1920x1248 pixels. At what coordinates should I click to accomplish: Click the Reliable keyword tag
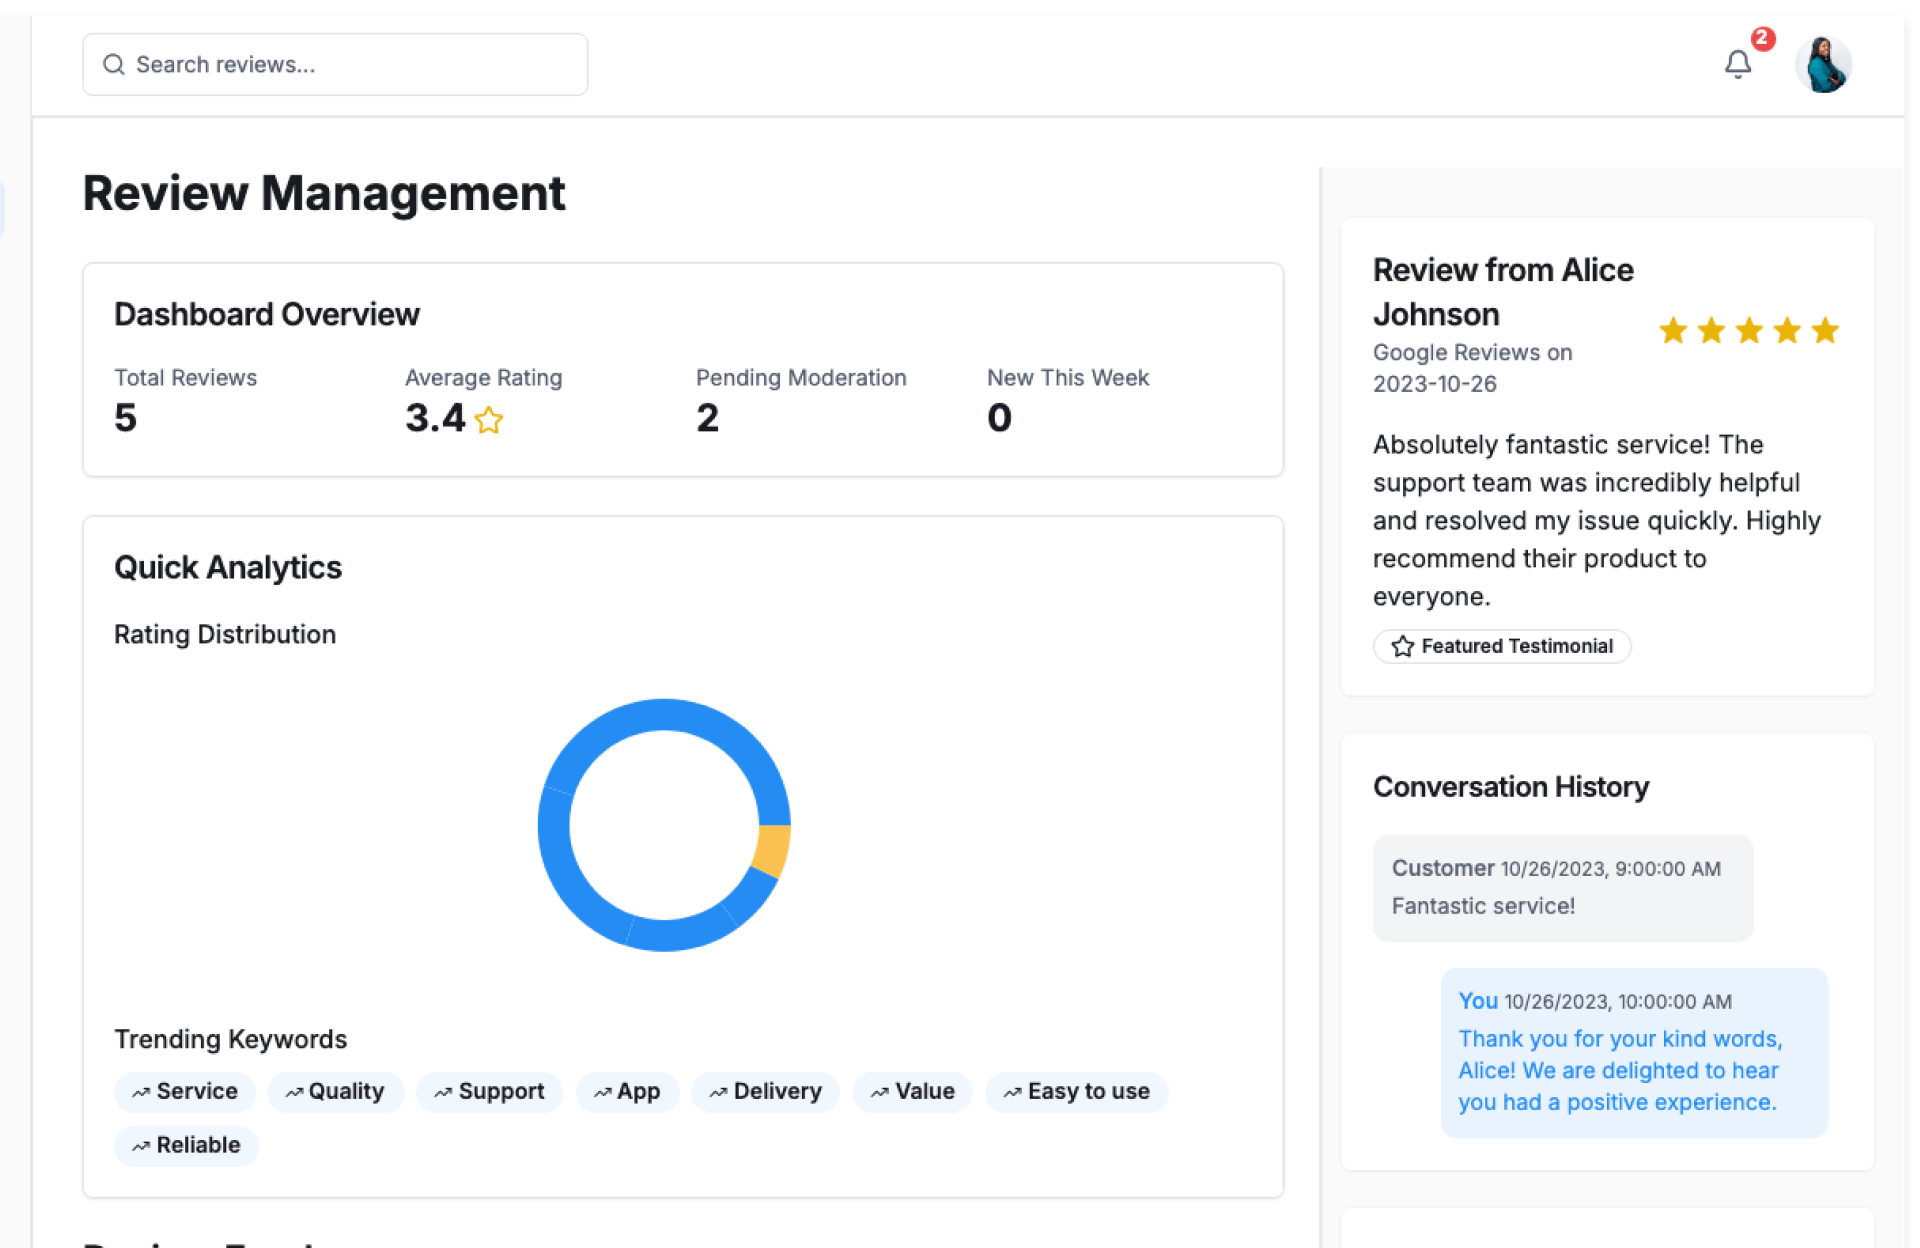(186, 1146)
